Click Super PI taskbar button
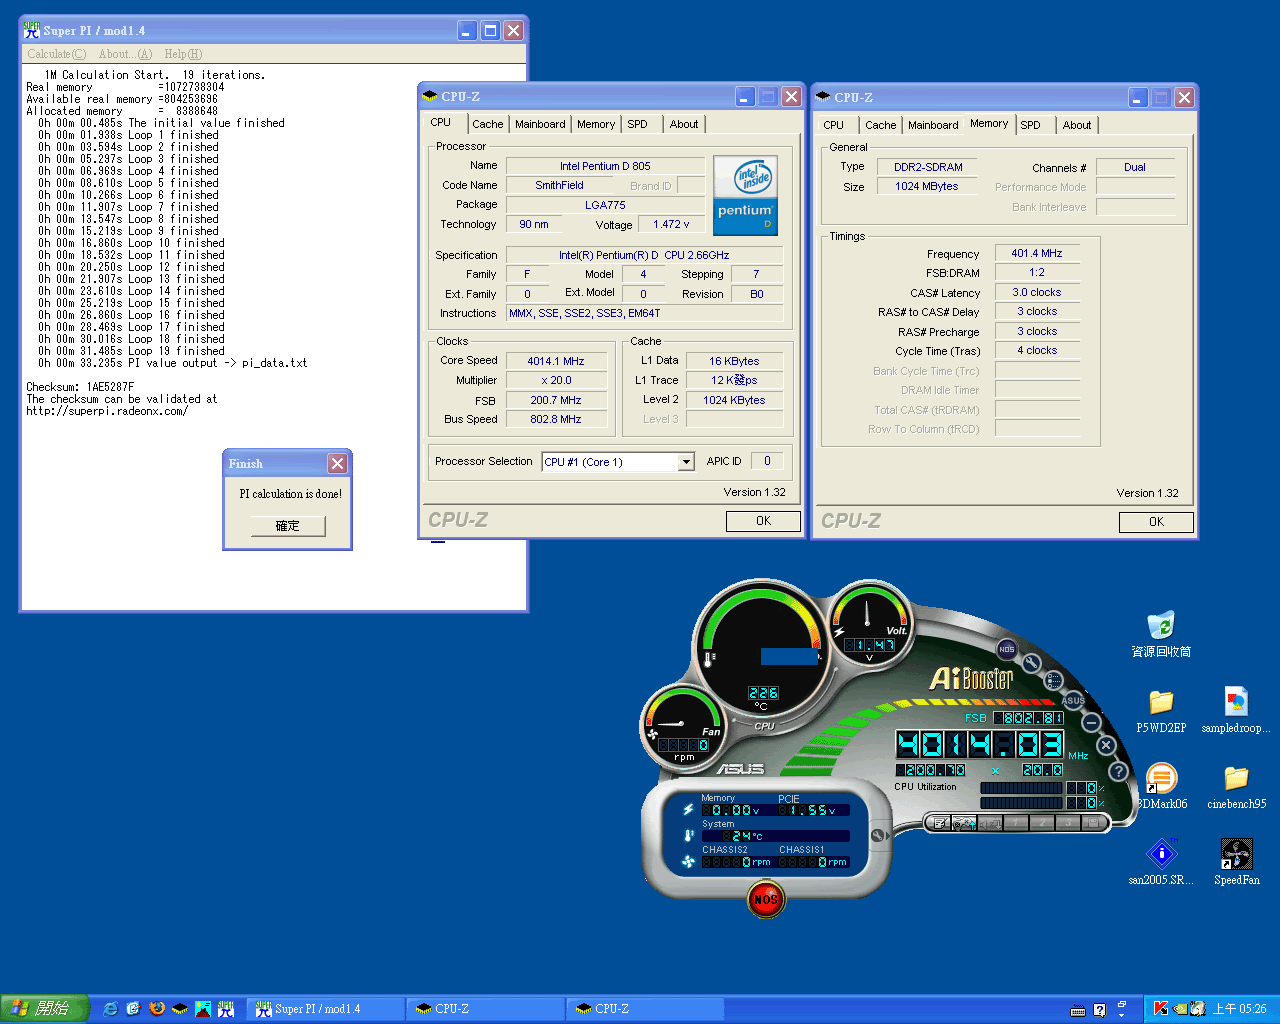The height and width of the screenshot is (1024, 1280). 324,1009
